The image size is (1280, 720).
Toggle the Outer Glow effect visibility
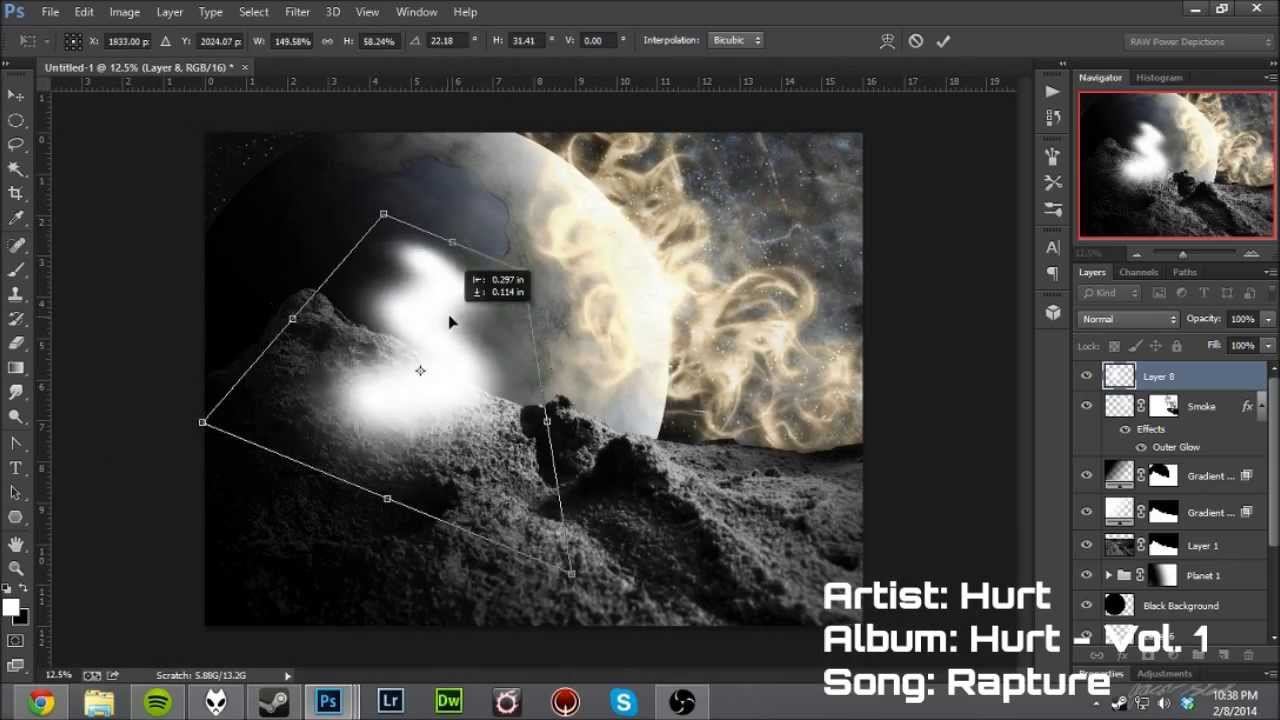click(1141, 447)
